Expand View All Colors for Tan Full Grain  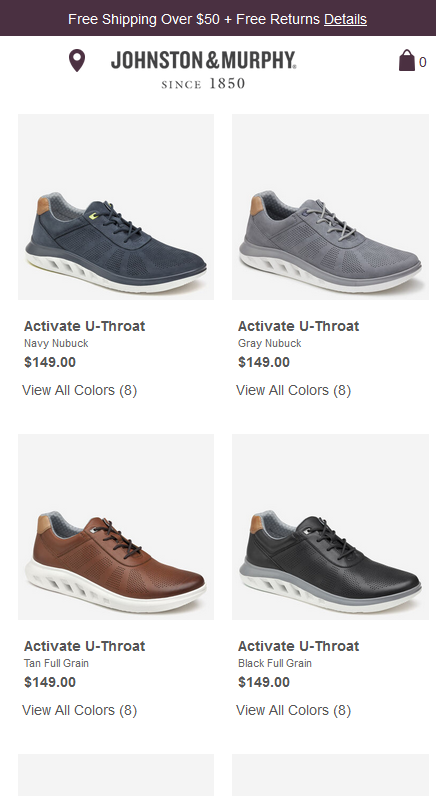[80, 710]
